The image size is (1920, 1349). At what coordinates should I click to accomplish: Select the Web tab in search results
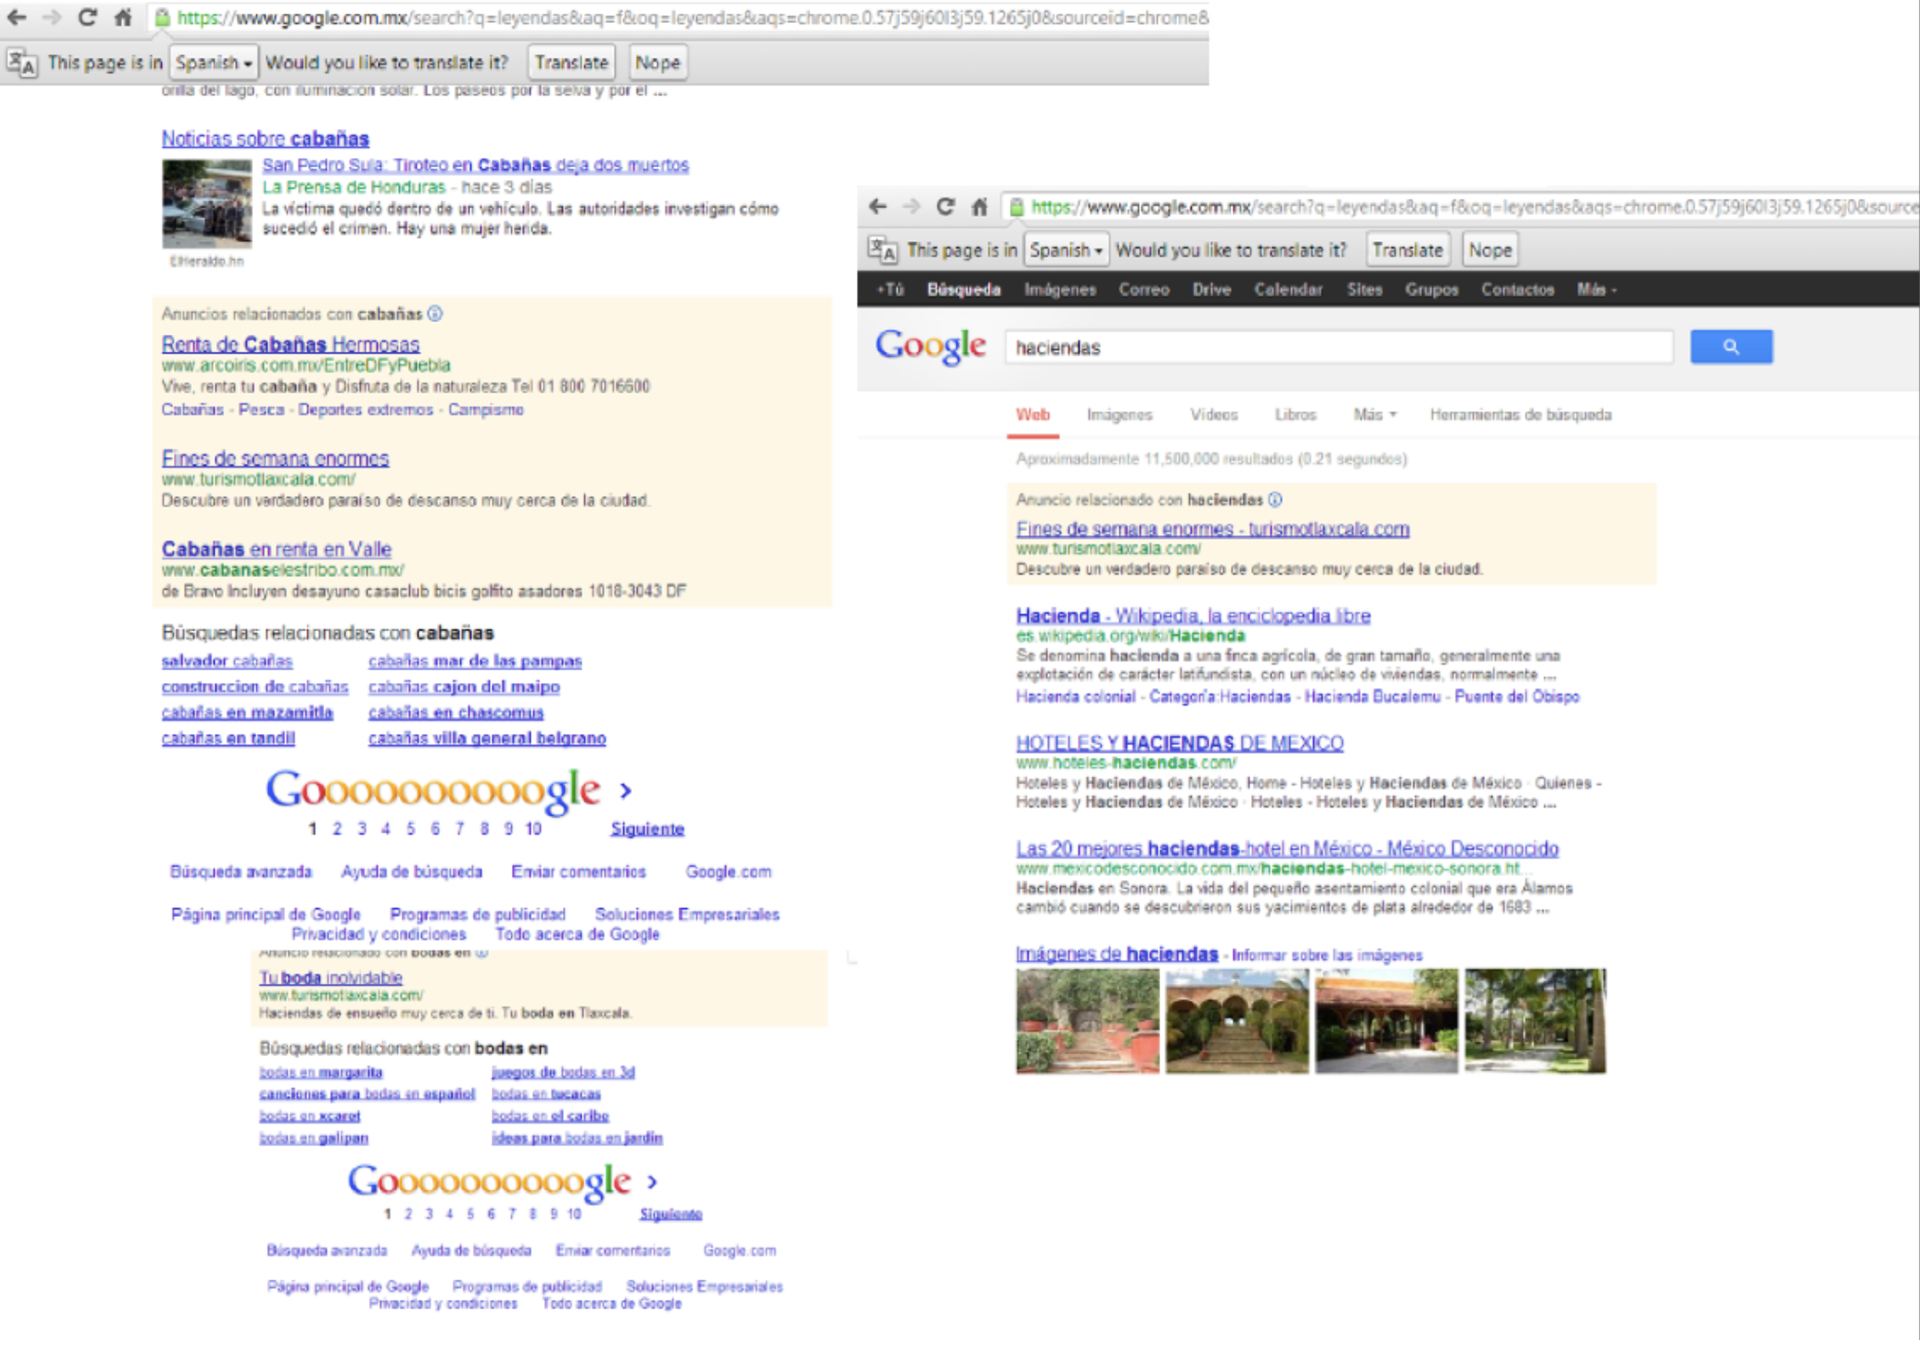[x=1033, y=414]
